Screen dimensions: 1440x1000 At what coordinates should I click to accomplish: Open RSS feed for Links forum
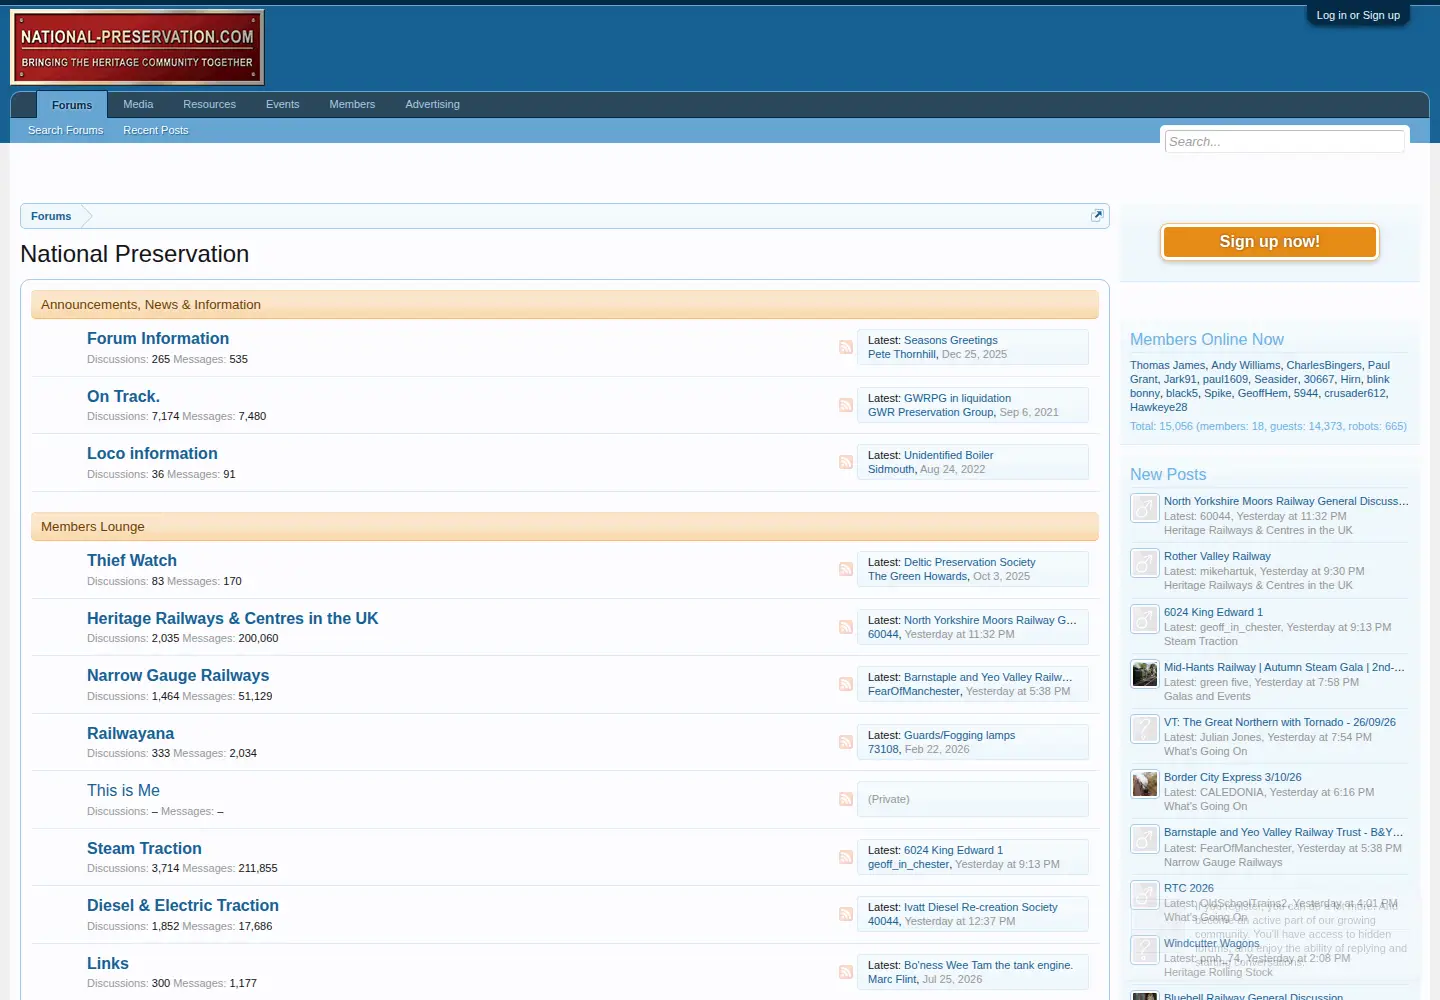(846, 972)
